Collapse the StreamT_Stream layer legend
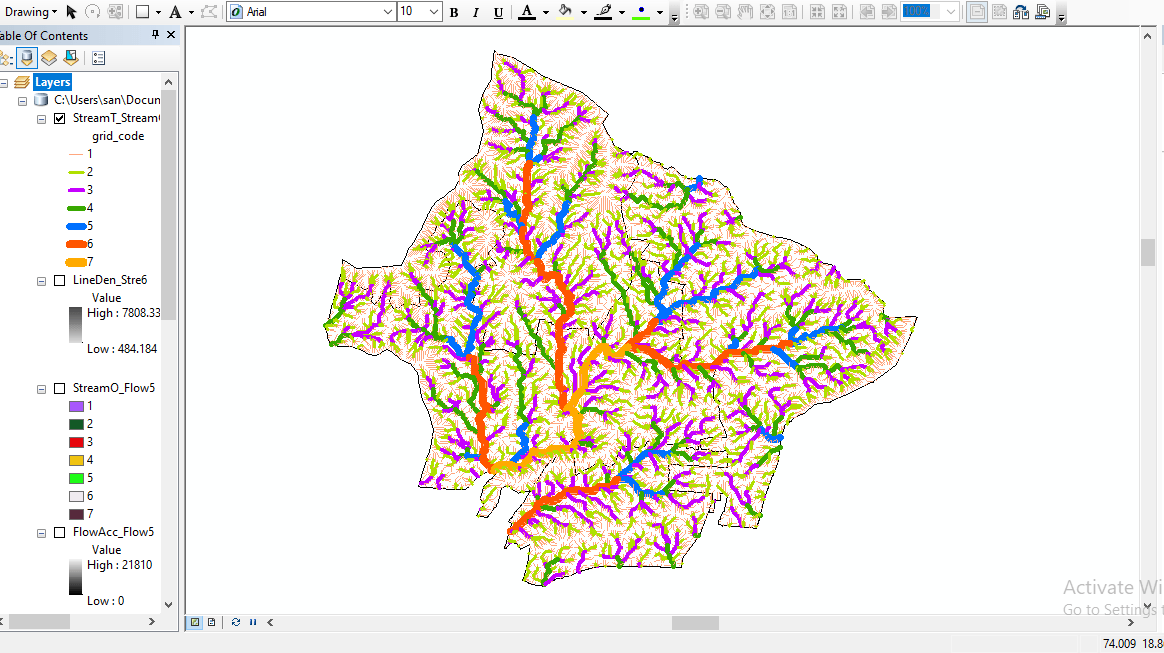Viewport: 1164px width, 653px height. 42,119
